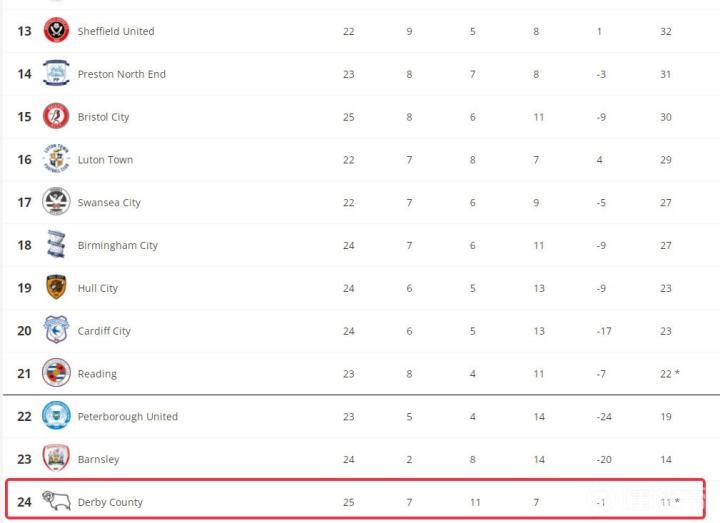The width and height of the screenshot is (720, 523).
Task: Click the Cardiff City club crest
Action: 56,331
